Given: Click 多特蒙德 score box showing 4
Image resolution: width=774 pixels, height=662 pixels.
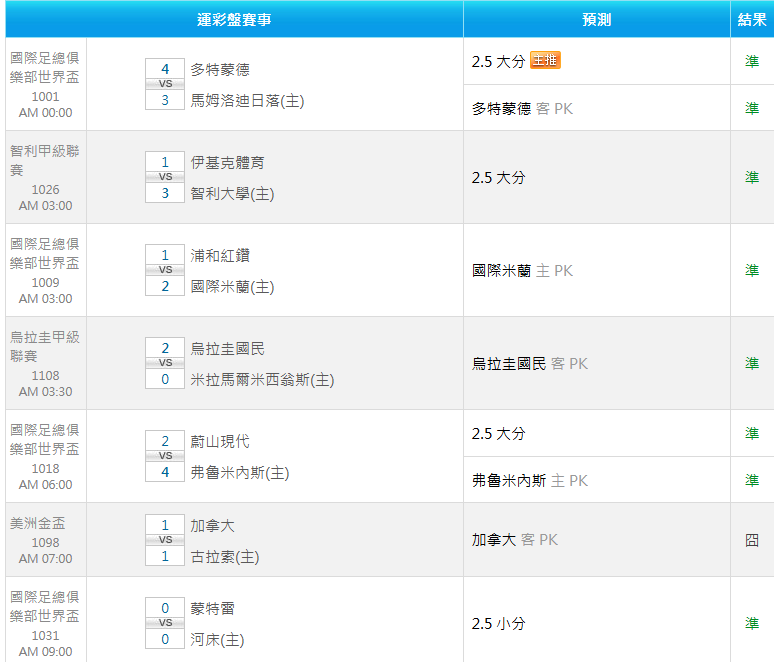Looking at the screenshot, I should 165,69.
